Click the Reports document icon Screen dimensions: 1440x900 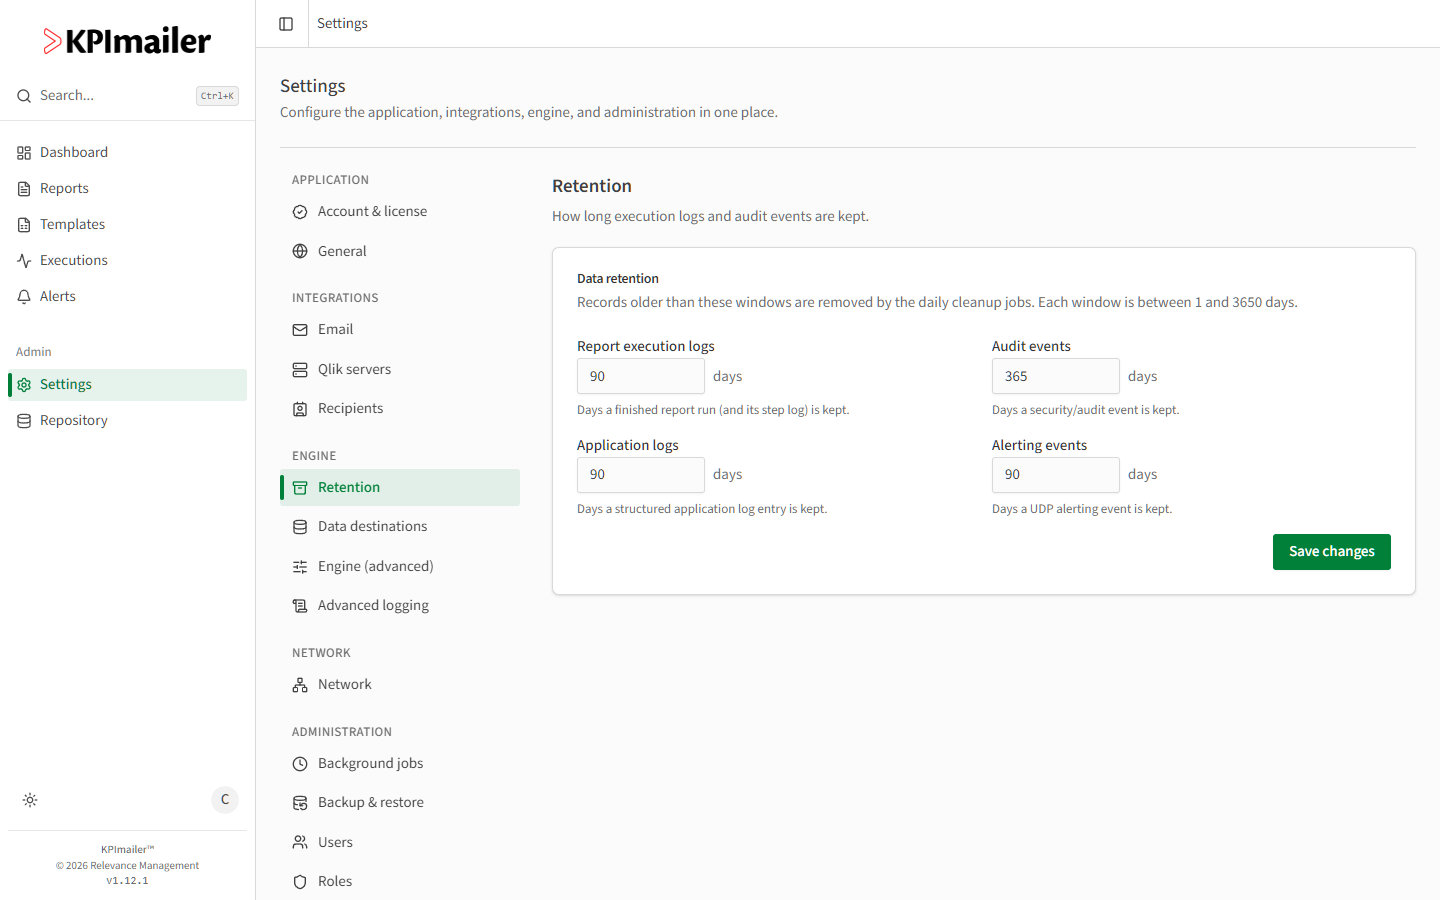(24, 189)
